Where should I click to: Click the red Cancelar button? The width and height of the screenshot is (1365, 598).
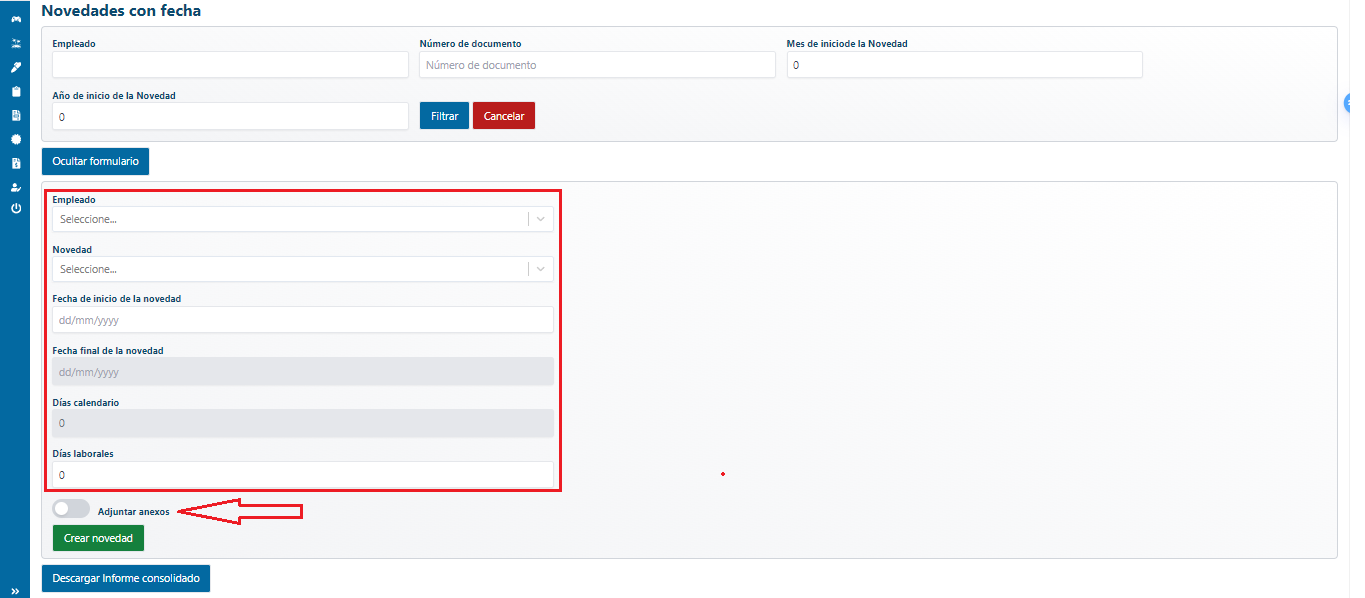click(504, 116)
